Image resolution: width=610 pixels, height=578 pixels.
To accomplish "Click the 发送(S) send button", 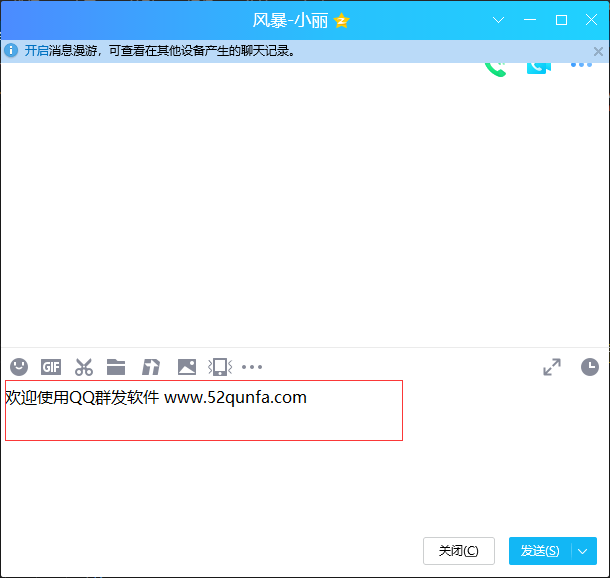I will [540, 551].
